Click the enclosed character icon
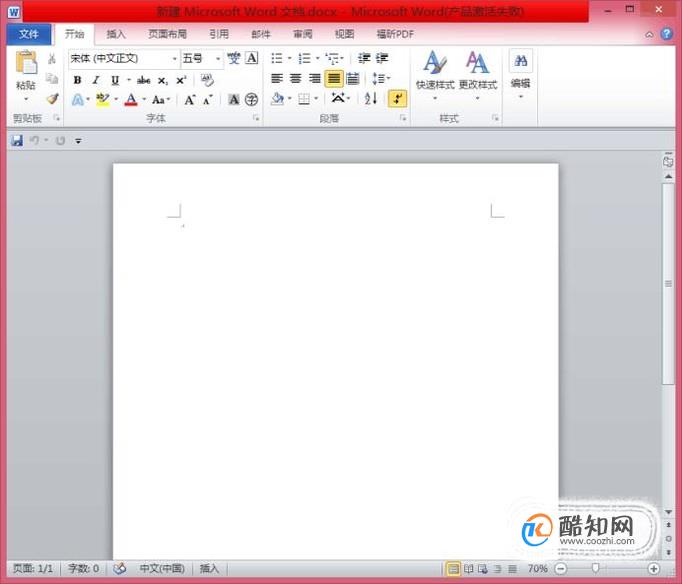Screen dimensions: 682x584 pos(251,100)
